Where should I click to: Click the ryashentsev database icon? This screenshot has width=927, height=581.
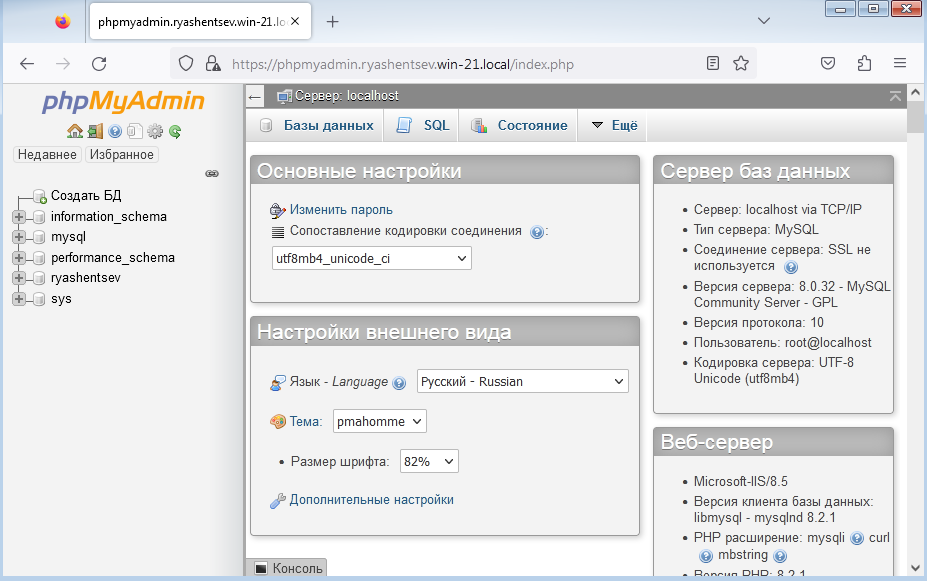tap(39, 278)
